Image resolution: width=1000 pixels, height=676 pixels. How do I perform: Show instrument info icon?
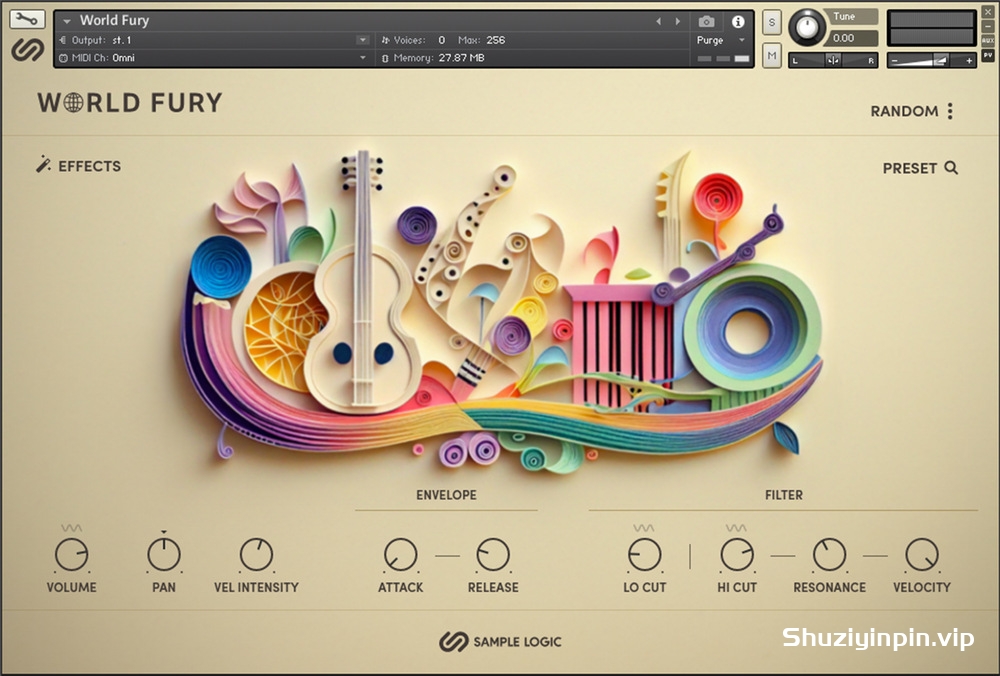click(x=738, y=22)
